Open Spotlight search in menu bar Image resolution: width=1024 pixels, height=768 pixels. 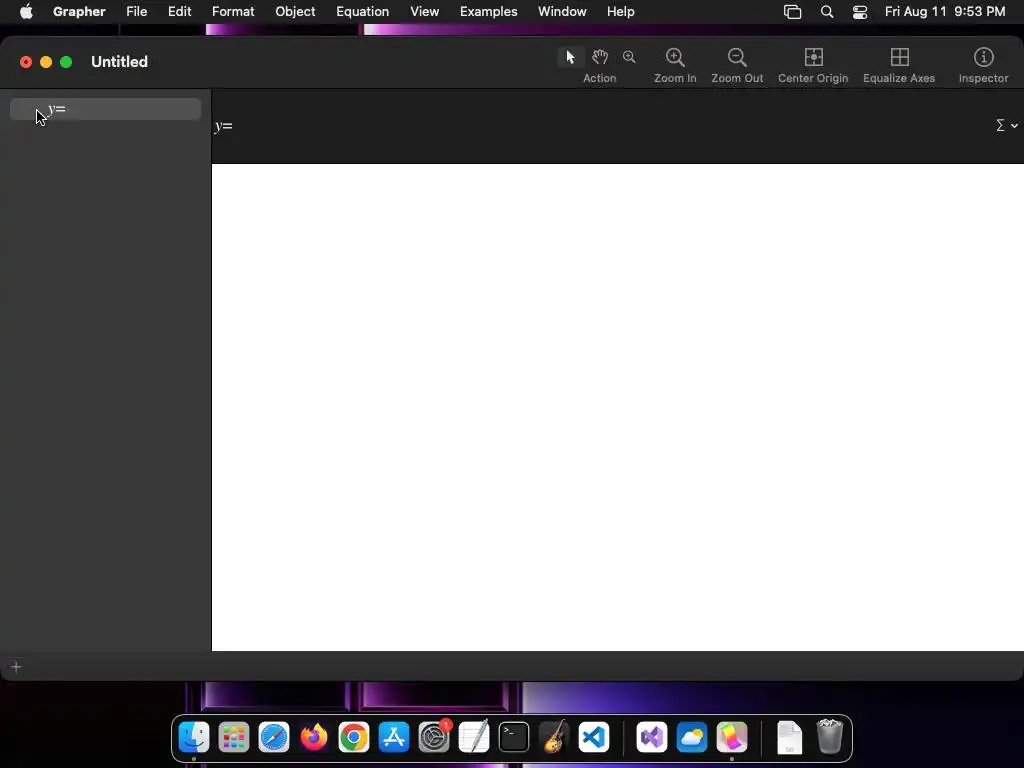(827, 12)
